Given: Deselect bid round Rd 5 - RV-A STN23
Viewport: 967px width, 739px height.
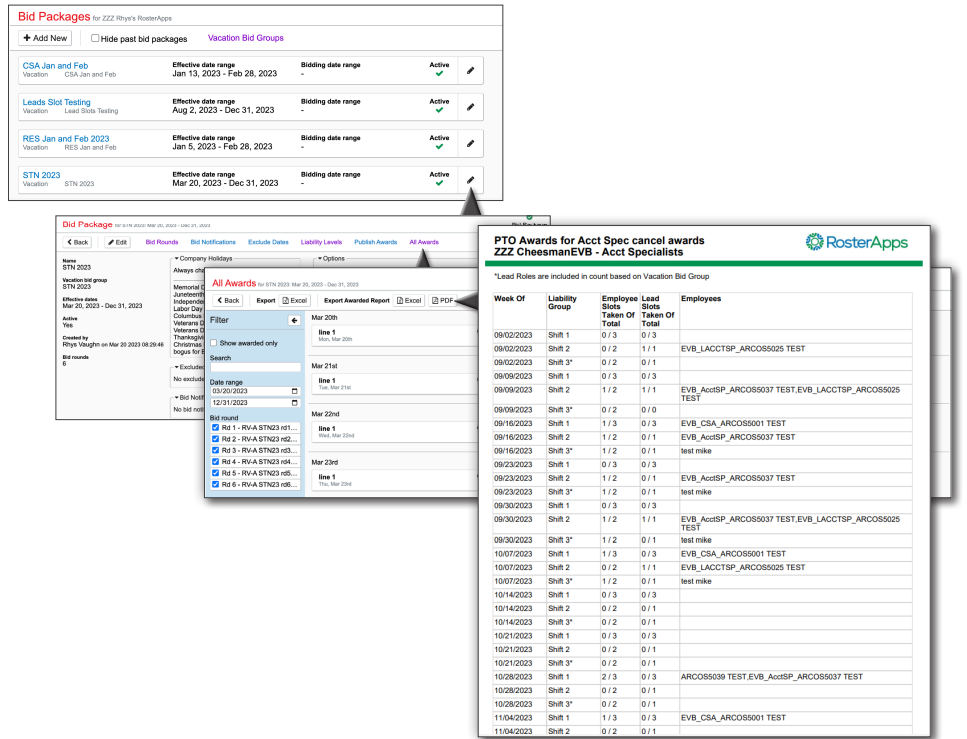Looking at the screenshot, I should (x=215, y=473).
